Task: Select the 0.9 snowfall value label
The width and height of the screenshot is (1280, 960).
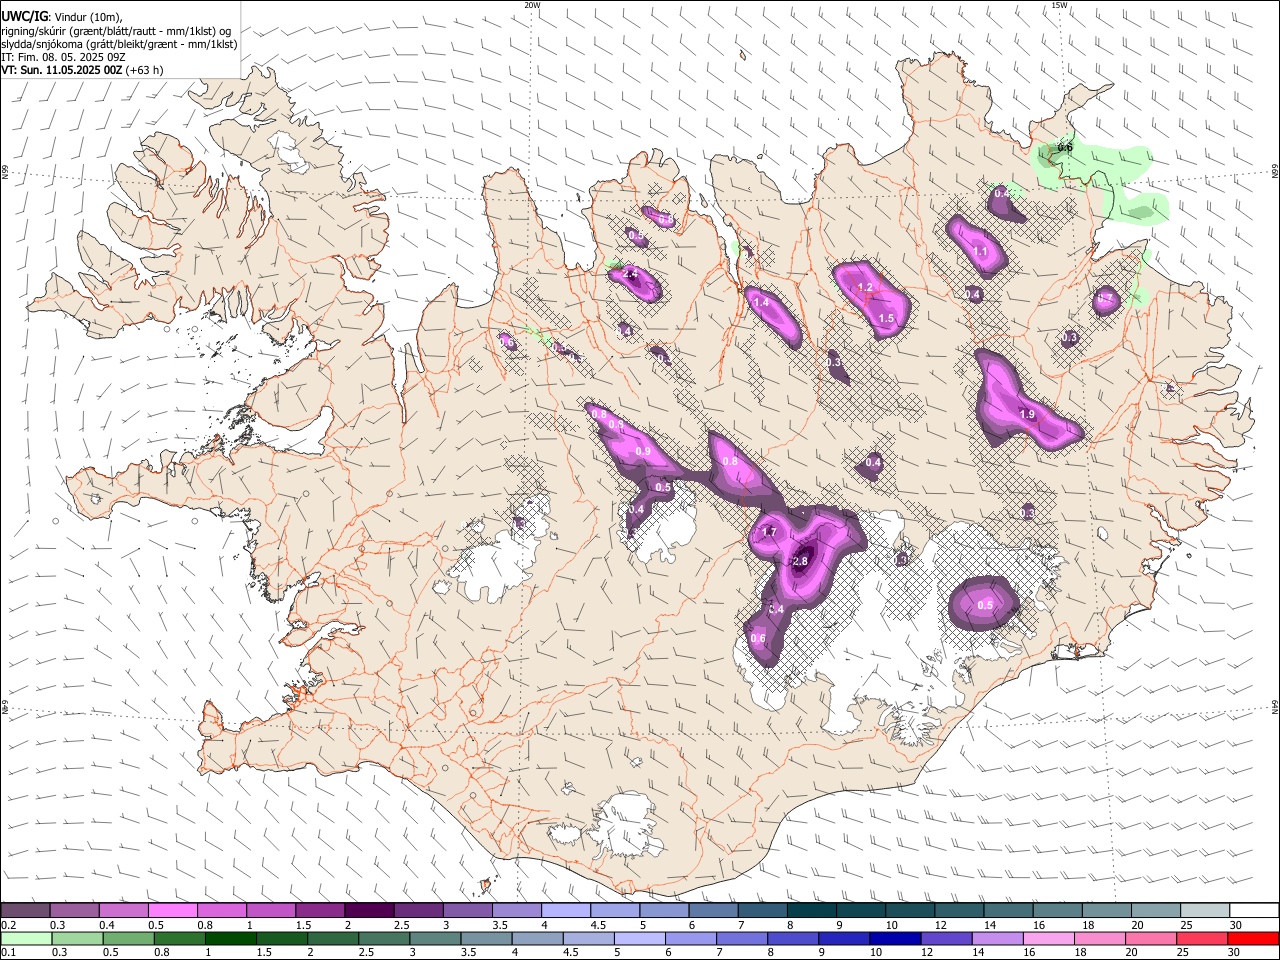Action: click(x=643, y=452)
